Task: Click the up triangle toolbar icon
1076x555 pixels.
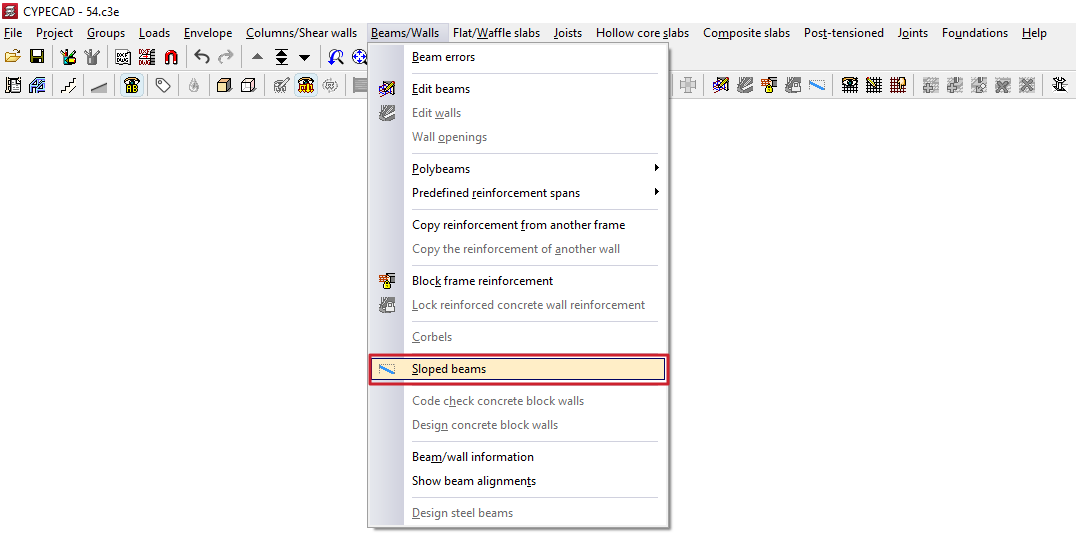Action: pos(257,58)
